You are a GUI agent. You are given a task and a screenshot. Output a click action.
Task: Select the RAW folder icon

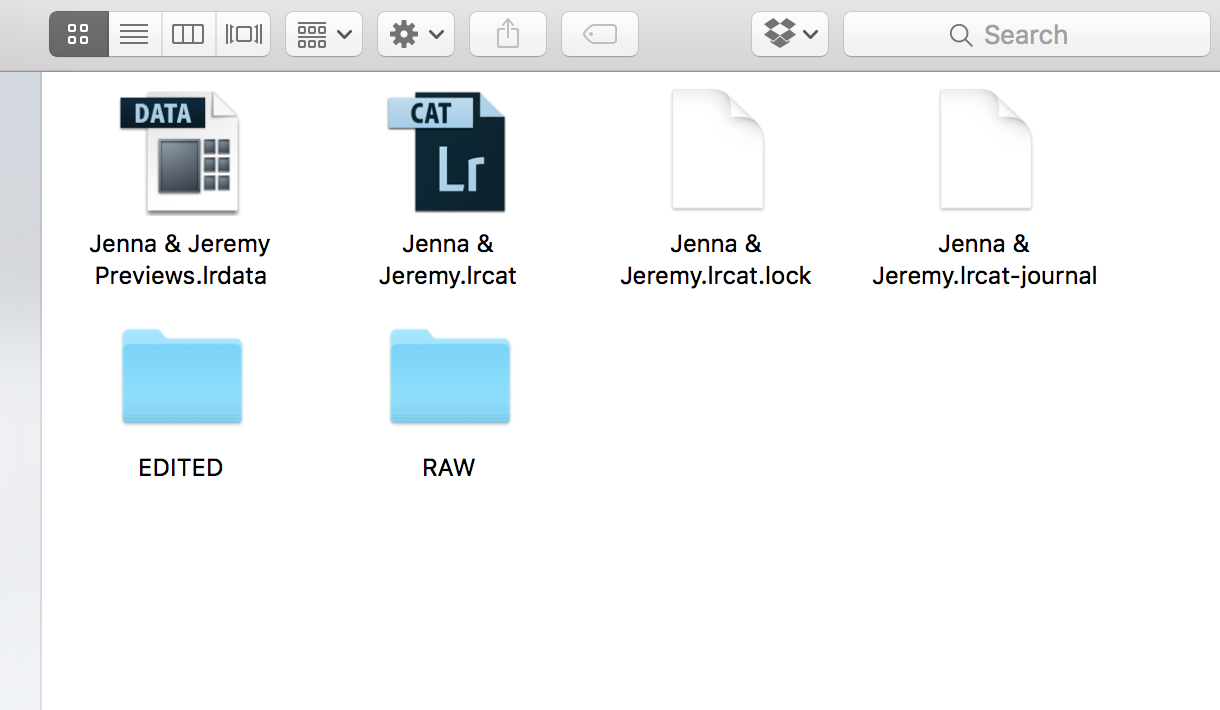[449, 376]
